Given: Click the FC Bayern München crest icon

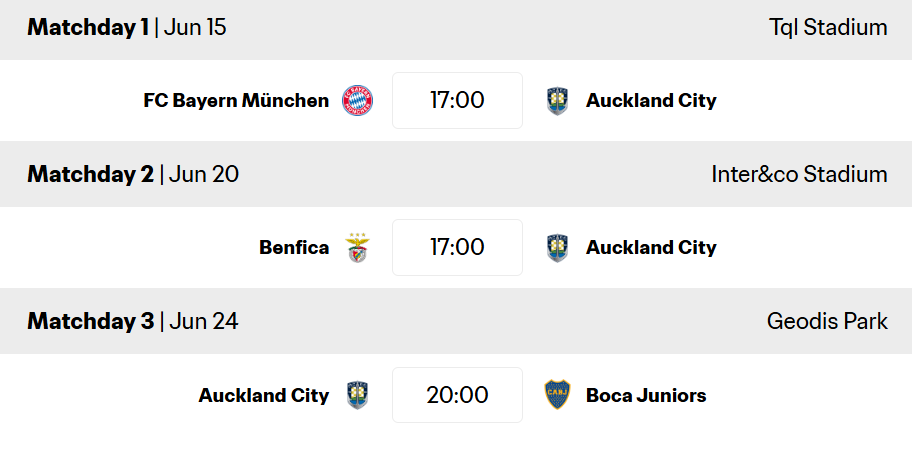Looking at the screenshot, I should click(357, 100).
